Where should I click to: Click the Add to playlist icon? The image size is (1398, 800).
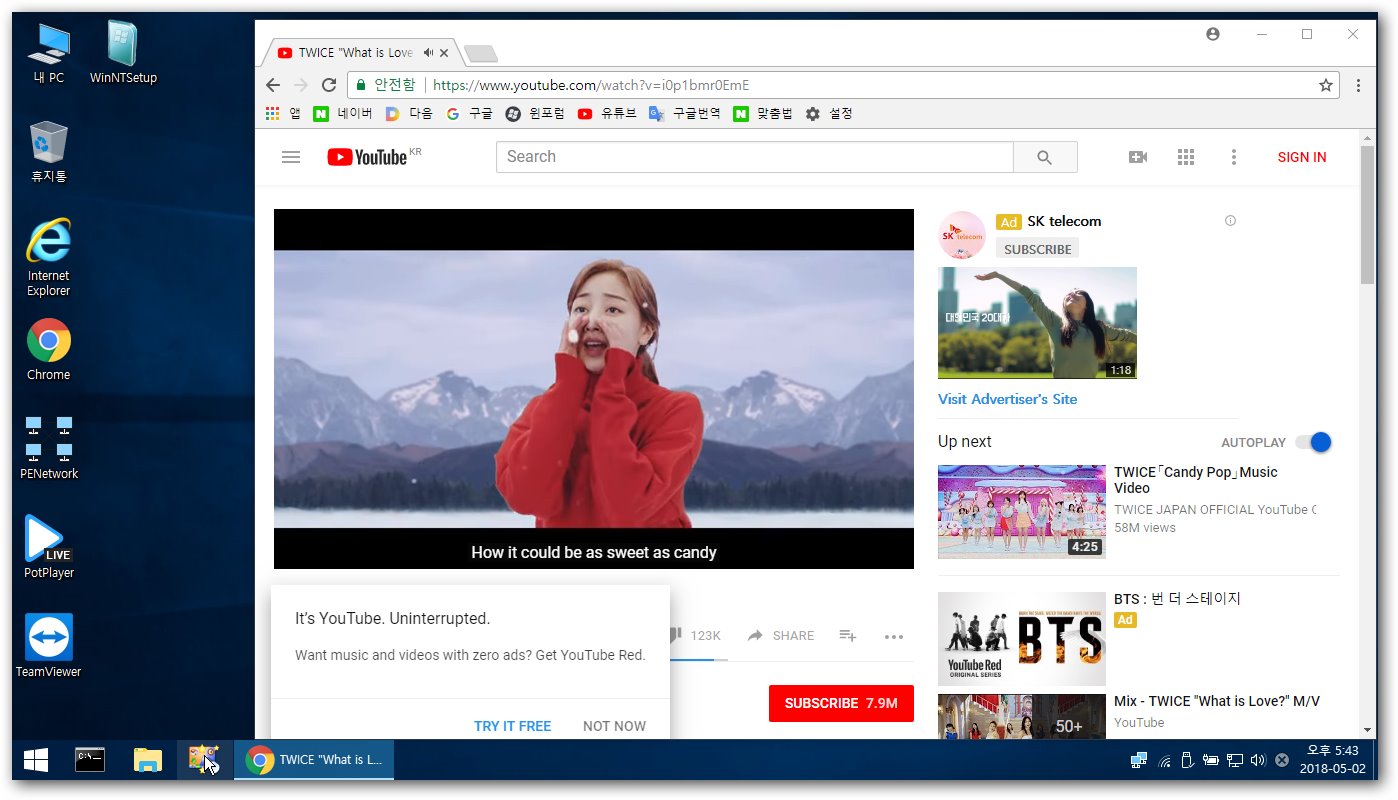848,635
